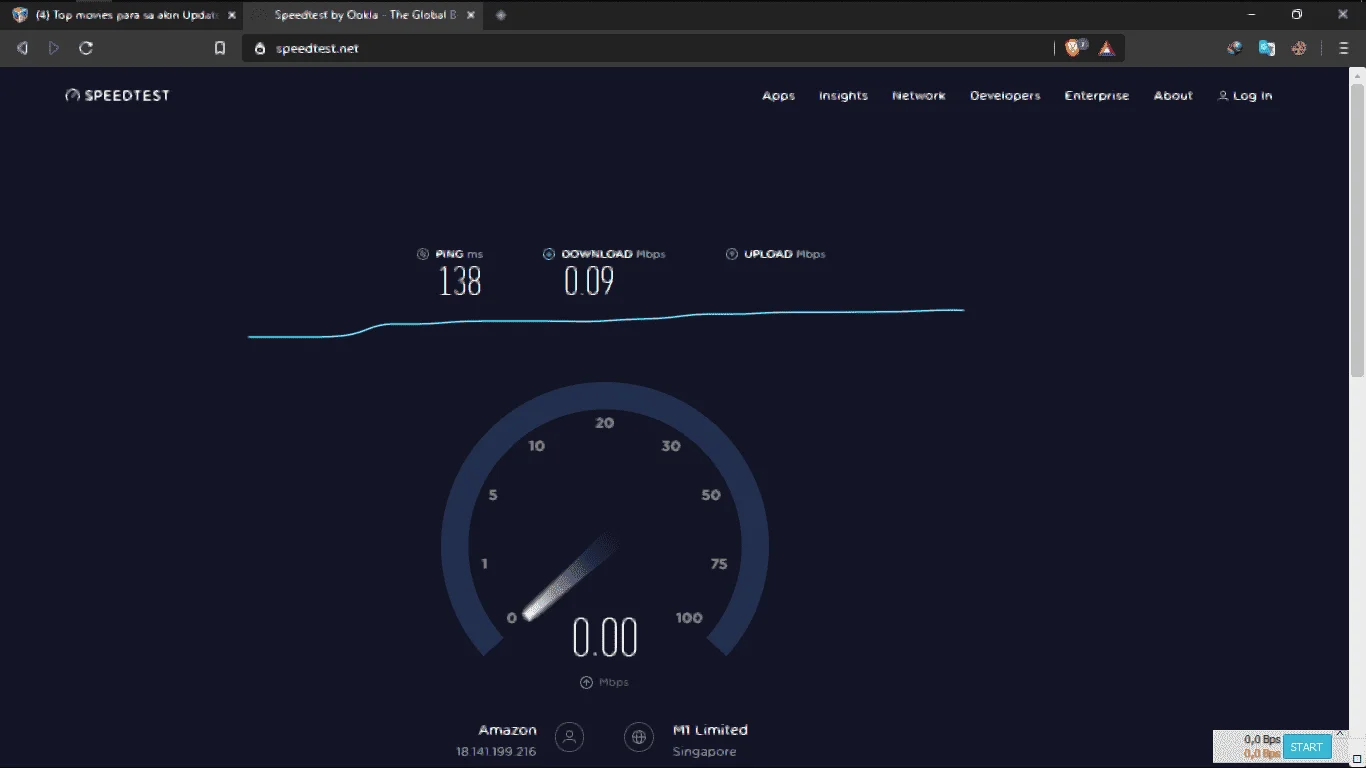
Task: Click the START button in overlay widget
Action: coord(1306,747)
